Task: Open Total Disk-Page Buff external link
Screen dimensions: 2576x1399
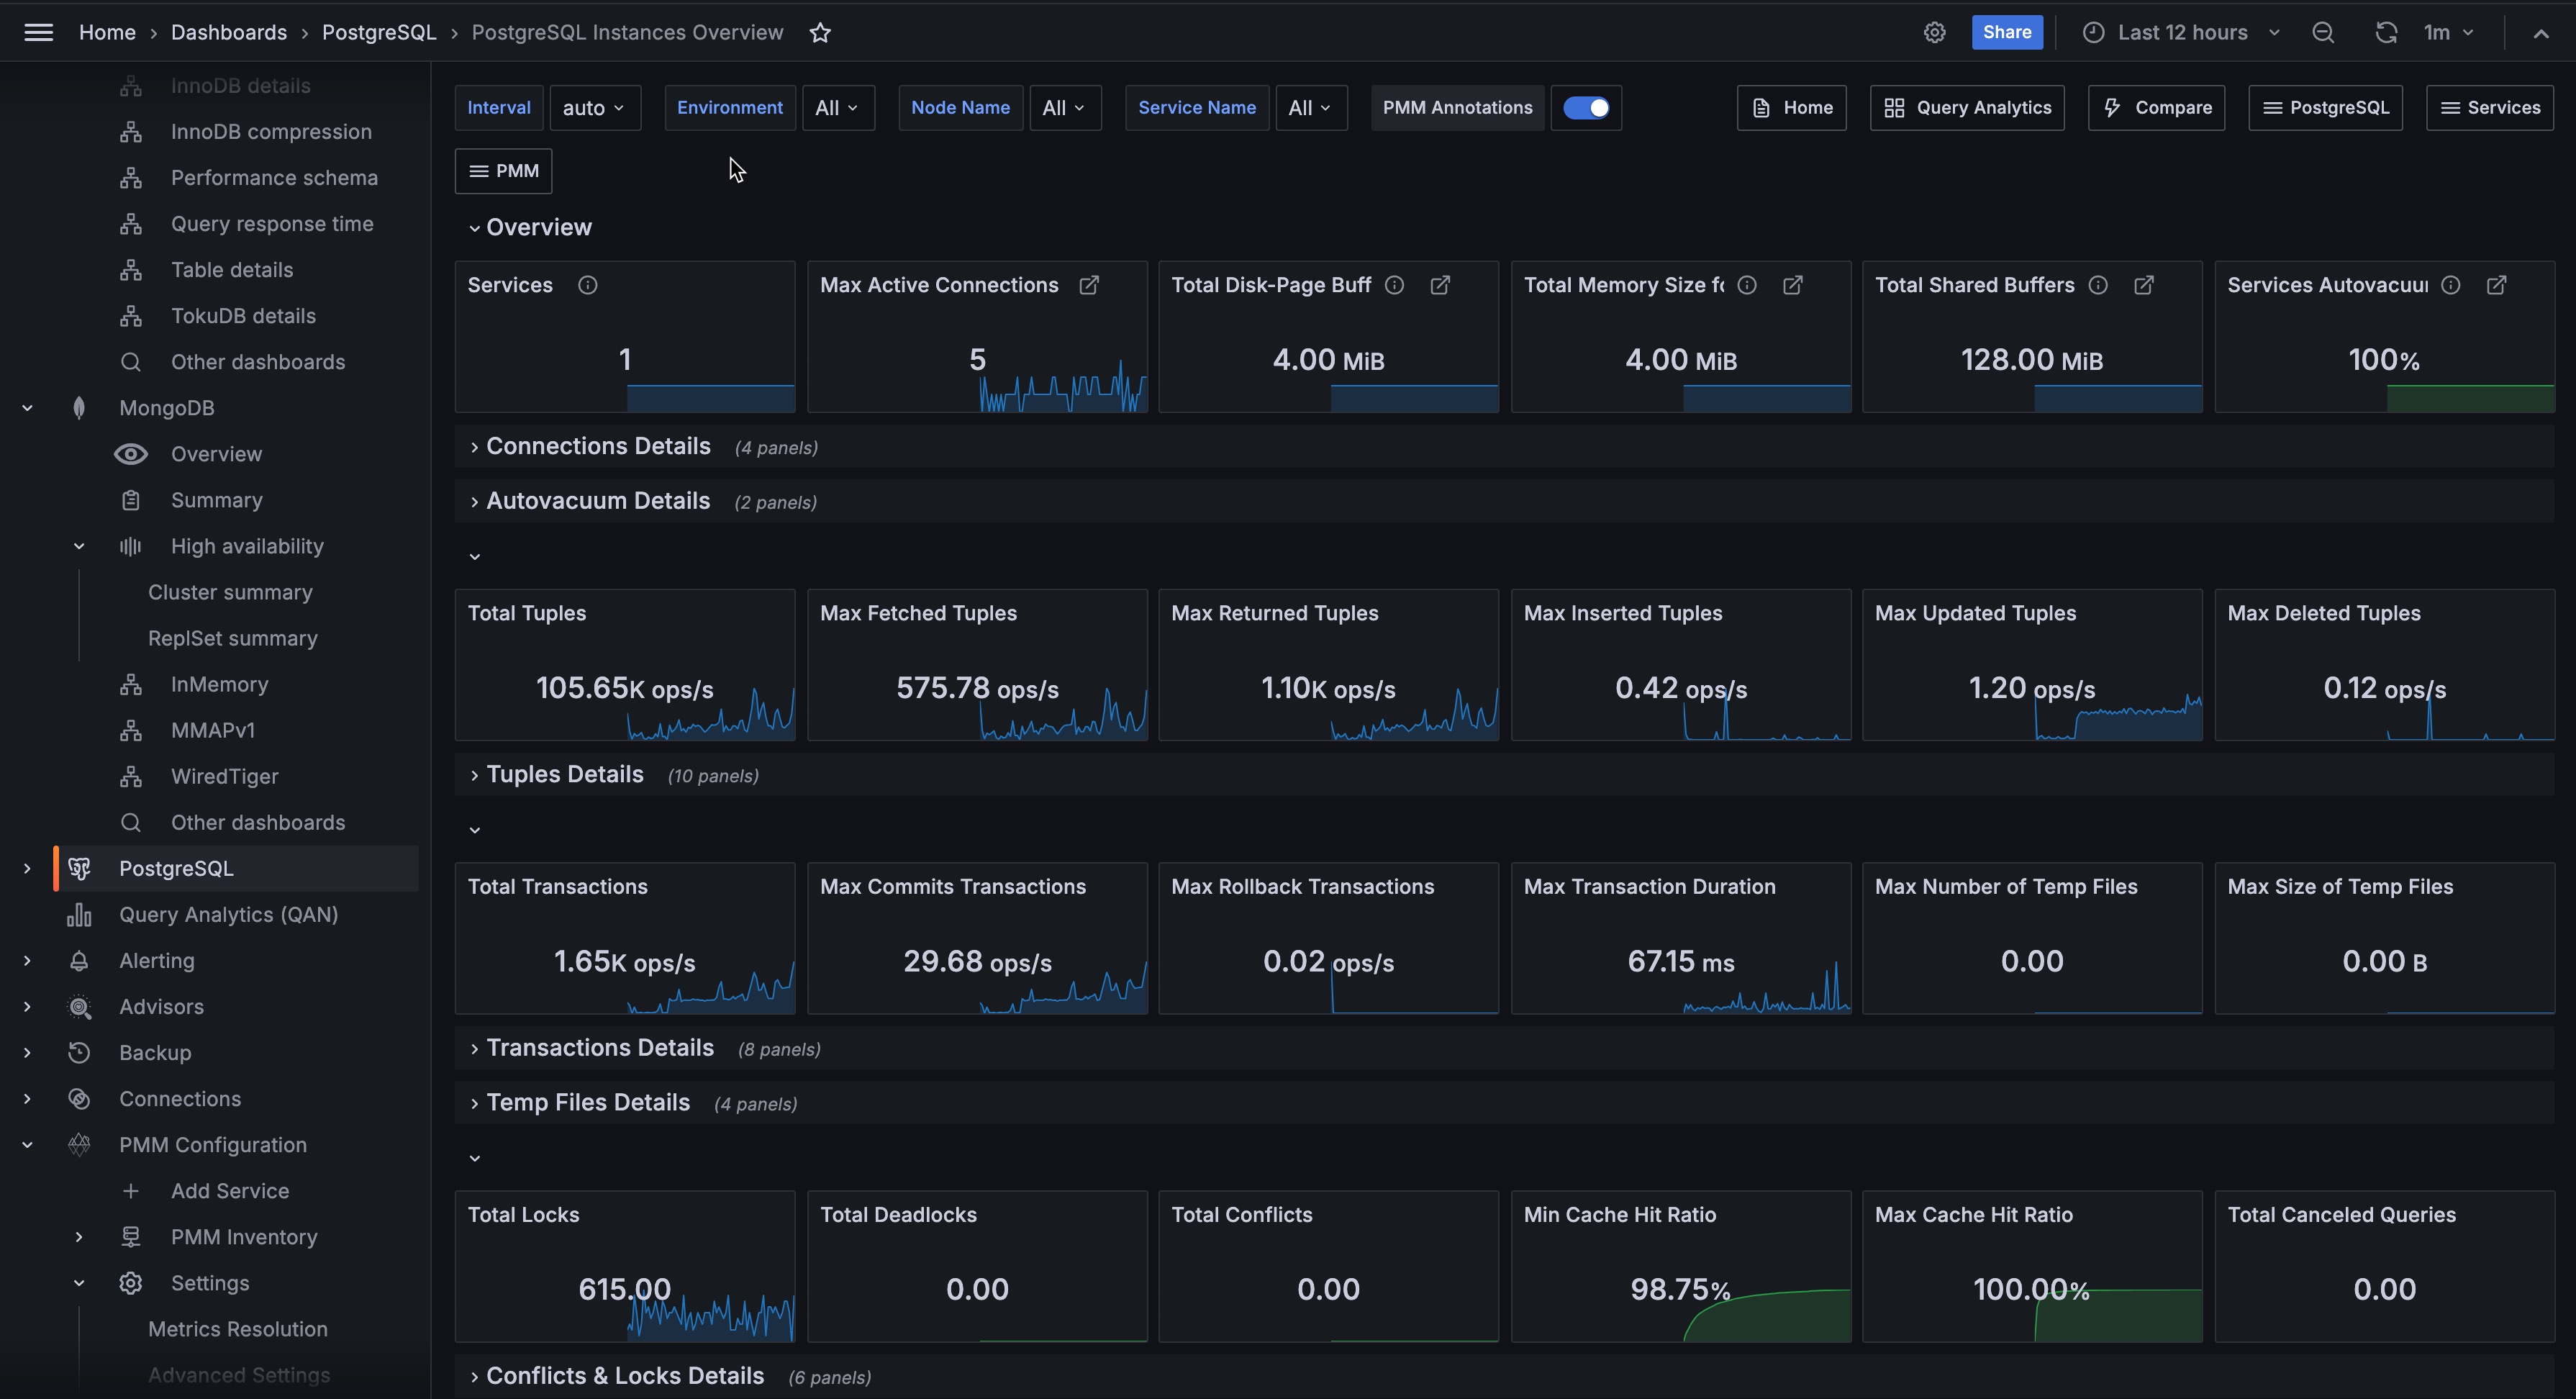Action: point(1440,285)
